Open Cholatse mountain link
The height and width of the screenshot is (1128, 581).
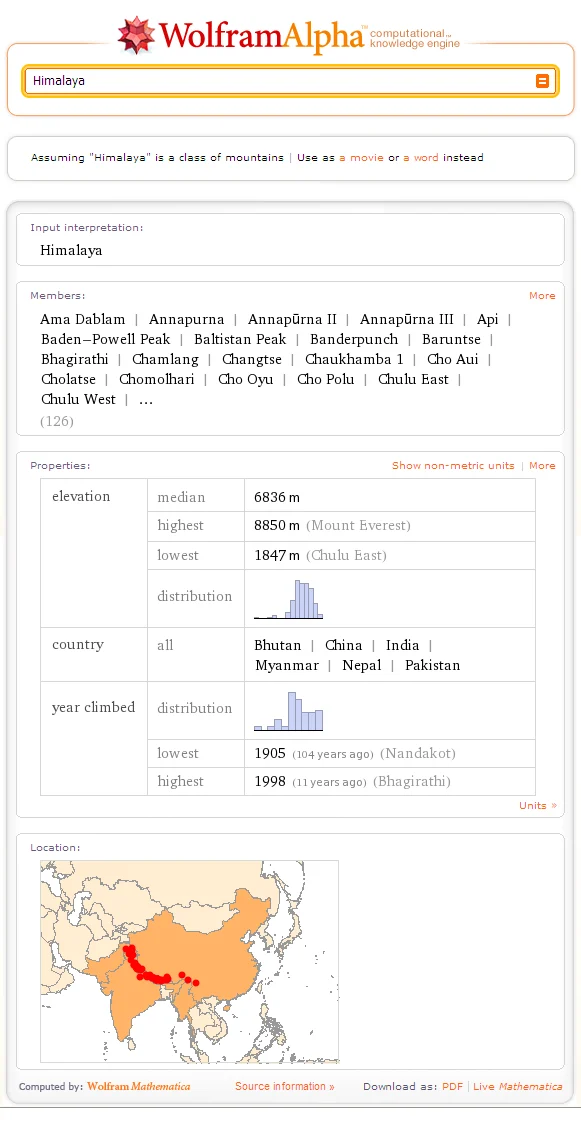click(68, 379)
